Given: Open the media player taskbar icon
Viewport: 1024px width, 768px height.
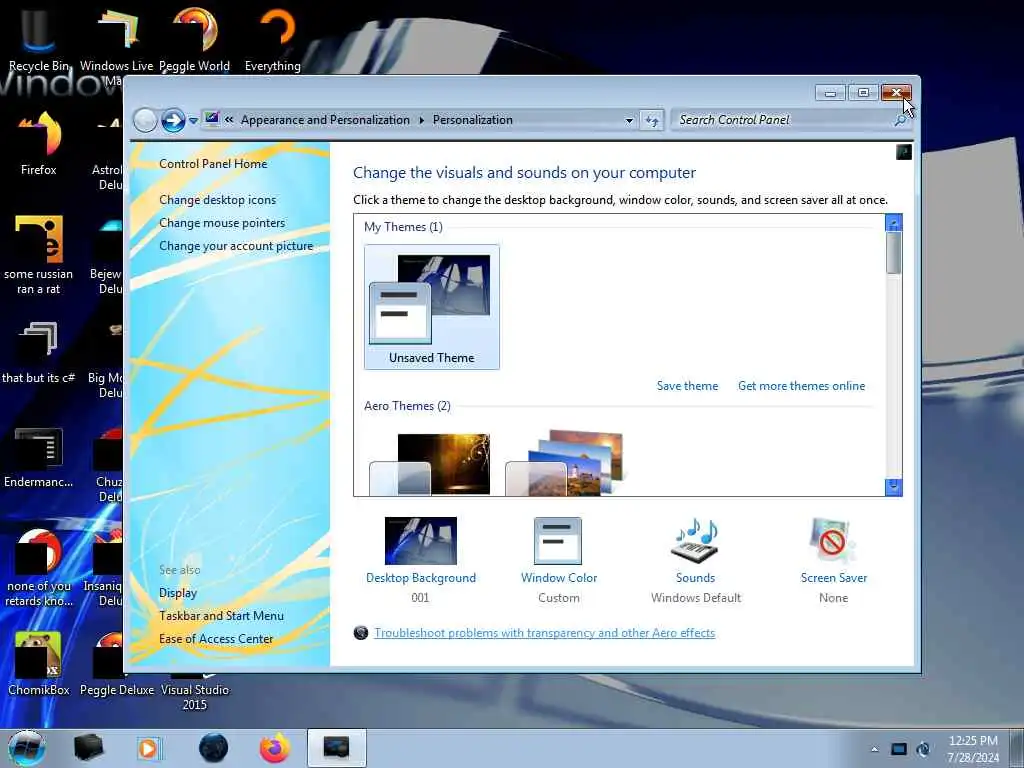Looking at the screenshot, I should tap(149, 748).
